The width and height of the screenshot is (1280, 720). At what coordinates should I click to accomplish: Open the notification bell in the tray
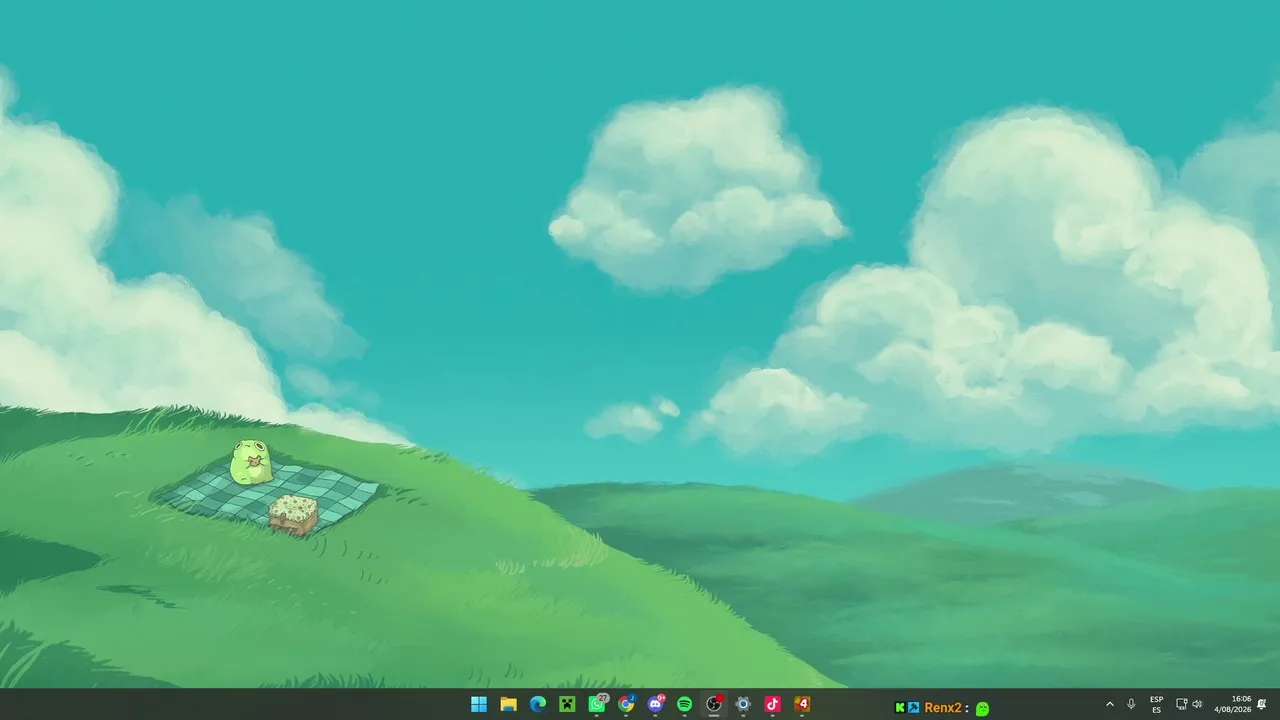1262,704
